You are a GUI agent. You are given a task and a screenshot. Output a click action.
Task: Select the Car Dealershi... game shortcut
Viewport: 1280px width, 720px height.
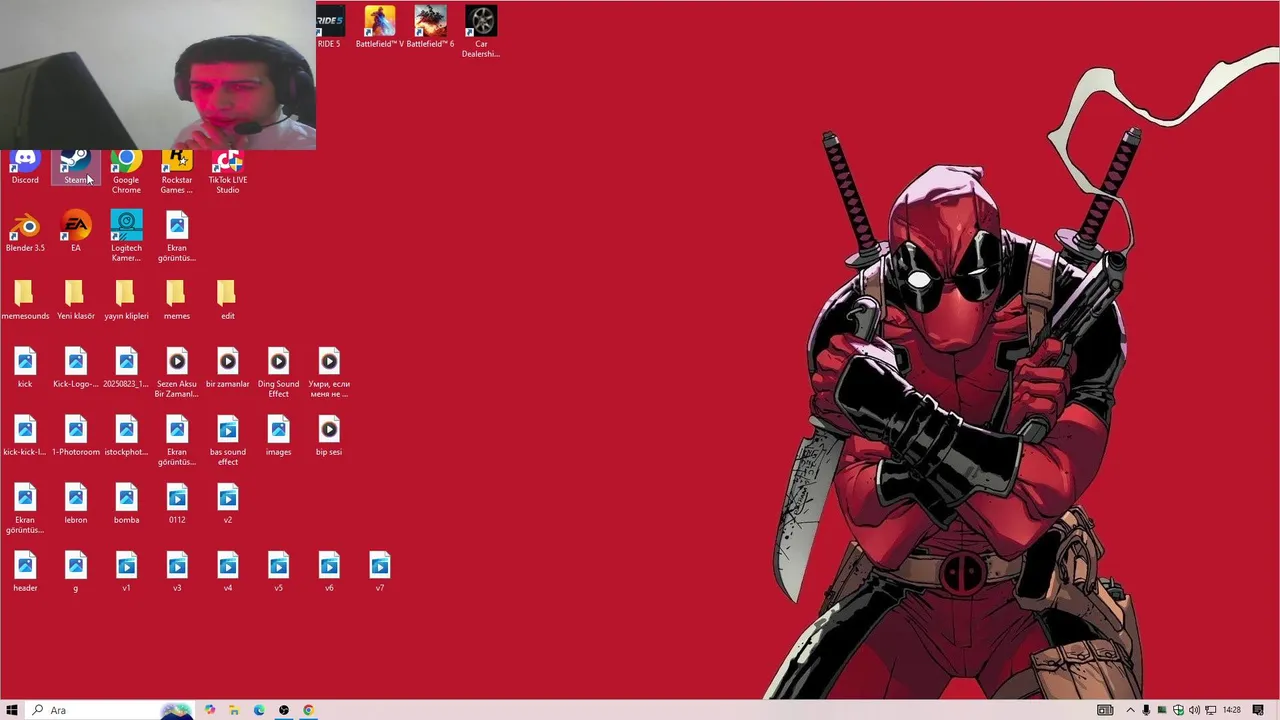coord(481,32)
